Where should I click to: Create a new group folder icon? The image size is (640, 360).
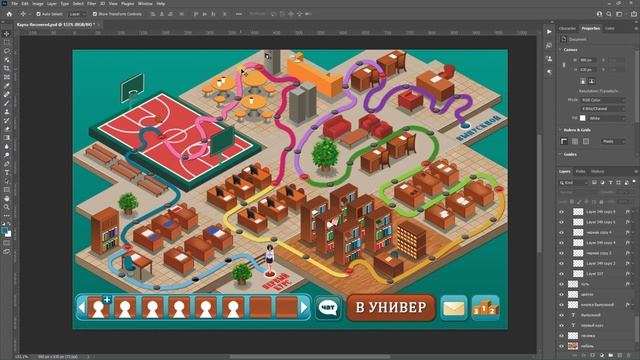611,356
